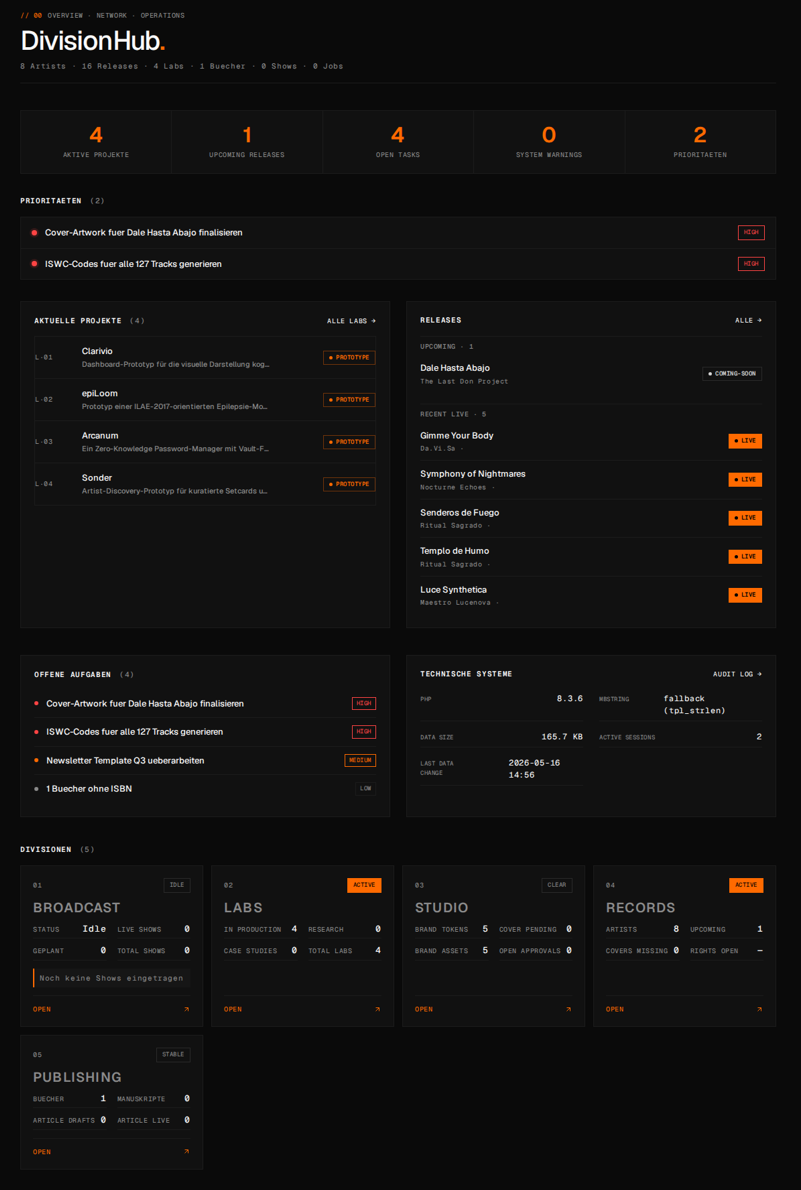Open the Prioritaeten stat tile

point(700,142)
